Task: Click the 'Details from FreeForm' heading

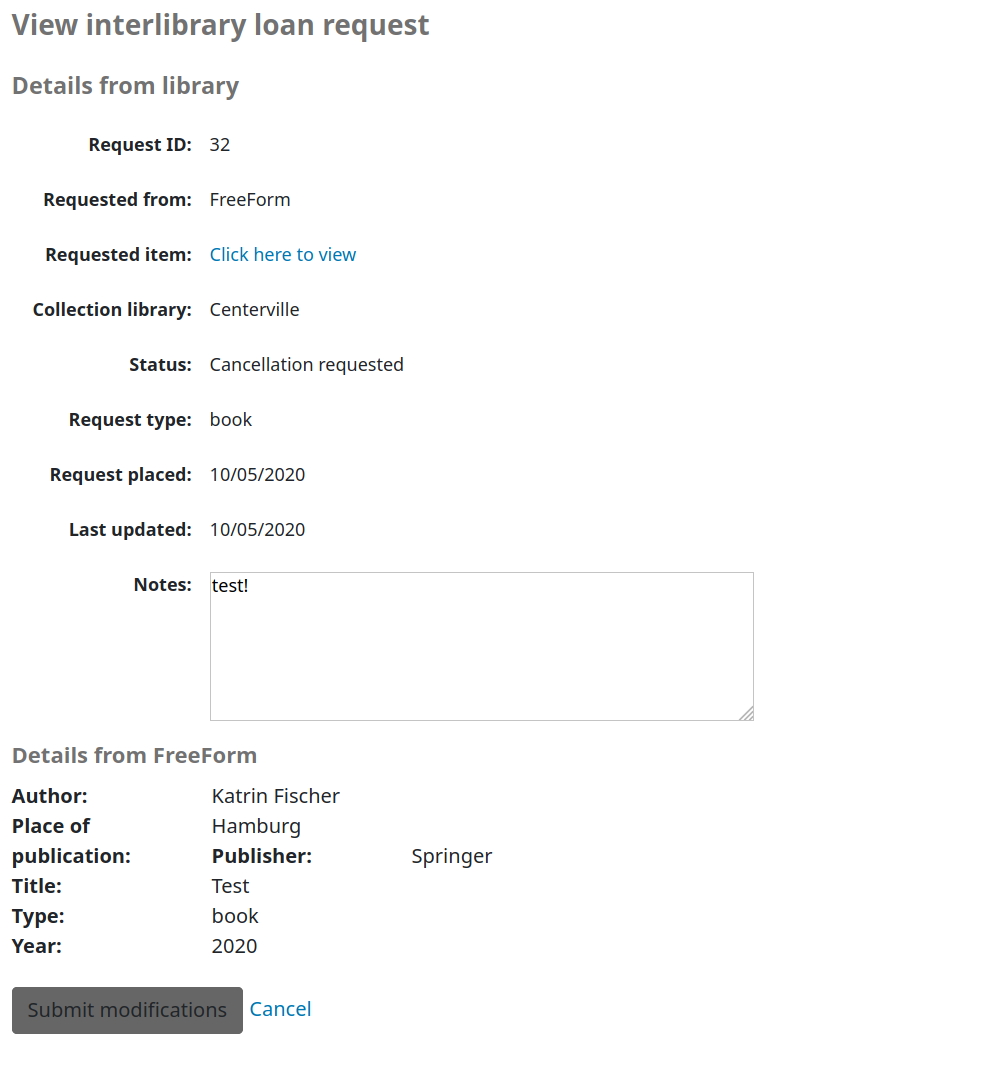Action: pyautogui.click(x=134, y=755)
